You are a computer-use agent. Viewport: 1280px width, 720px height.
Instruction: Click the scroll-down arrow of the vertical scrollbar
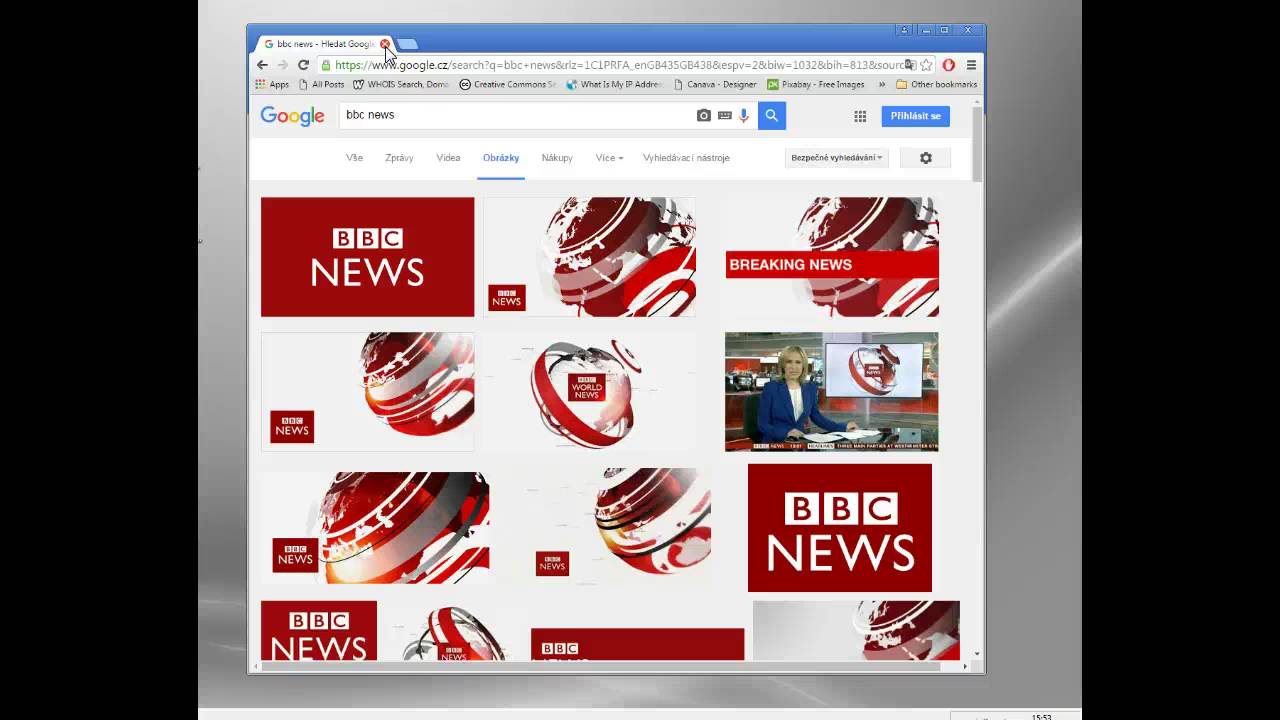point(977,654)
